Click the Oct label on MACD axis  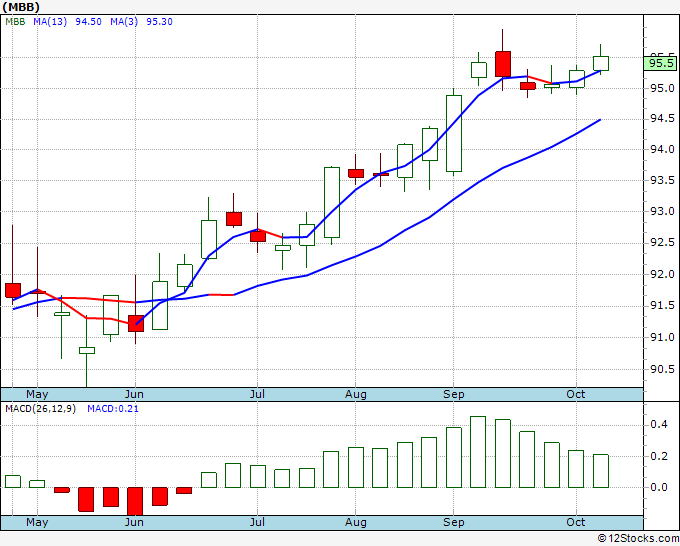[x=576, y=522]
